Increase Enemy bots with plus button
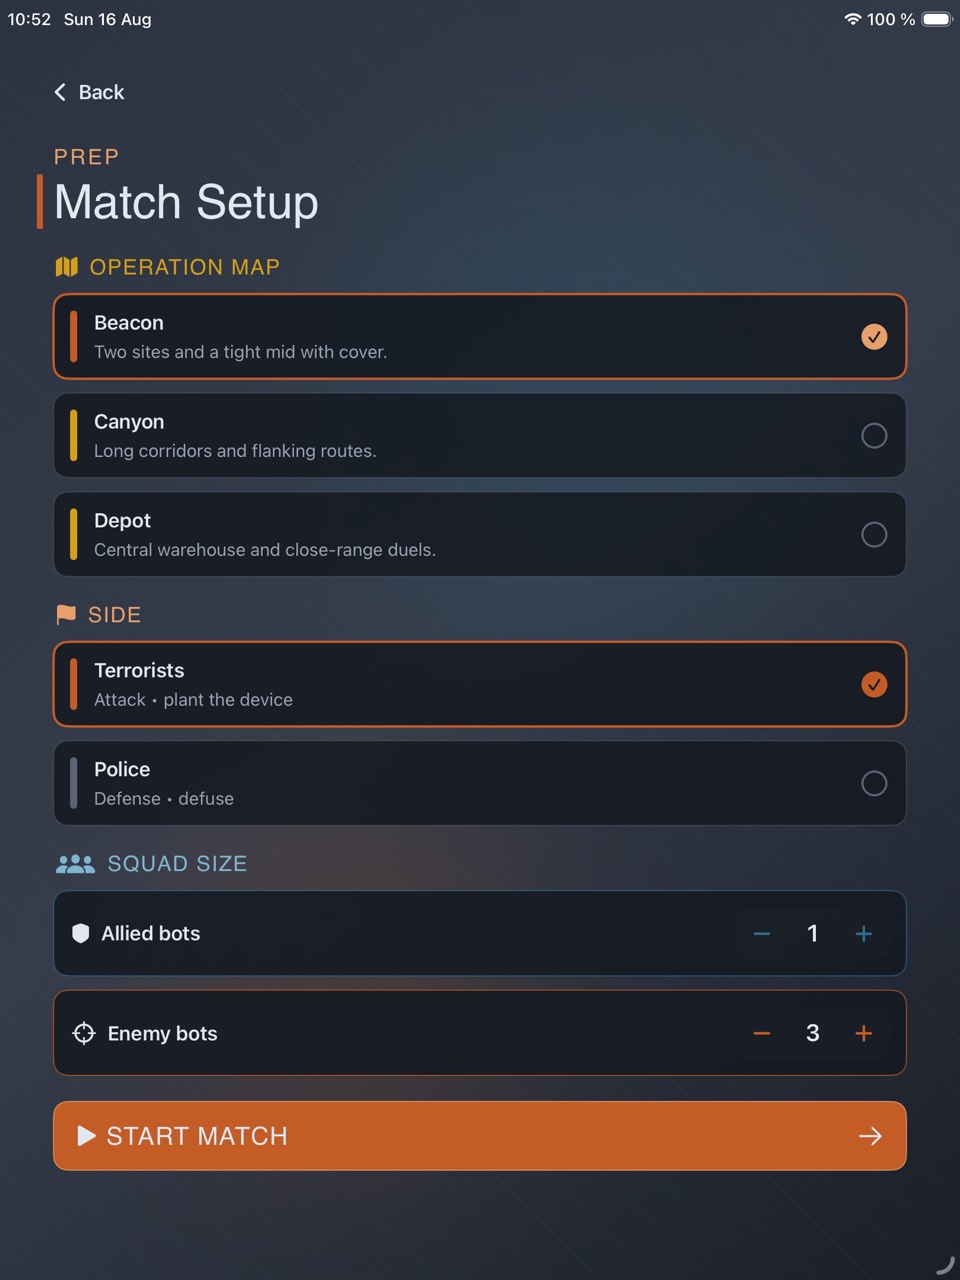 [864, 1033]
